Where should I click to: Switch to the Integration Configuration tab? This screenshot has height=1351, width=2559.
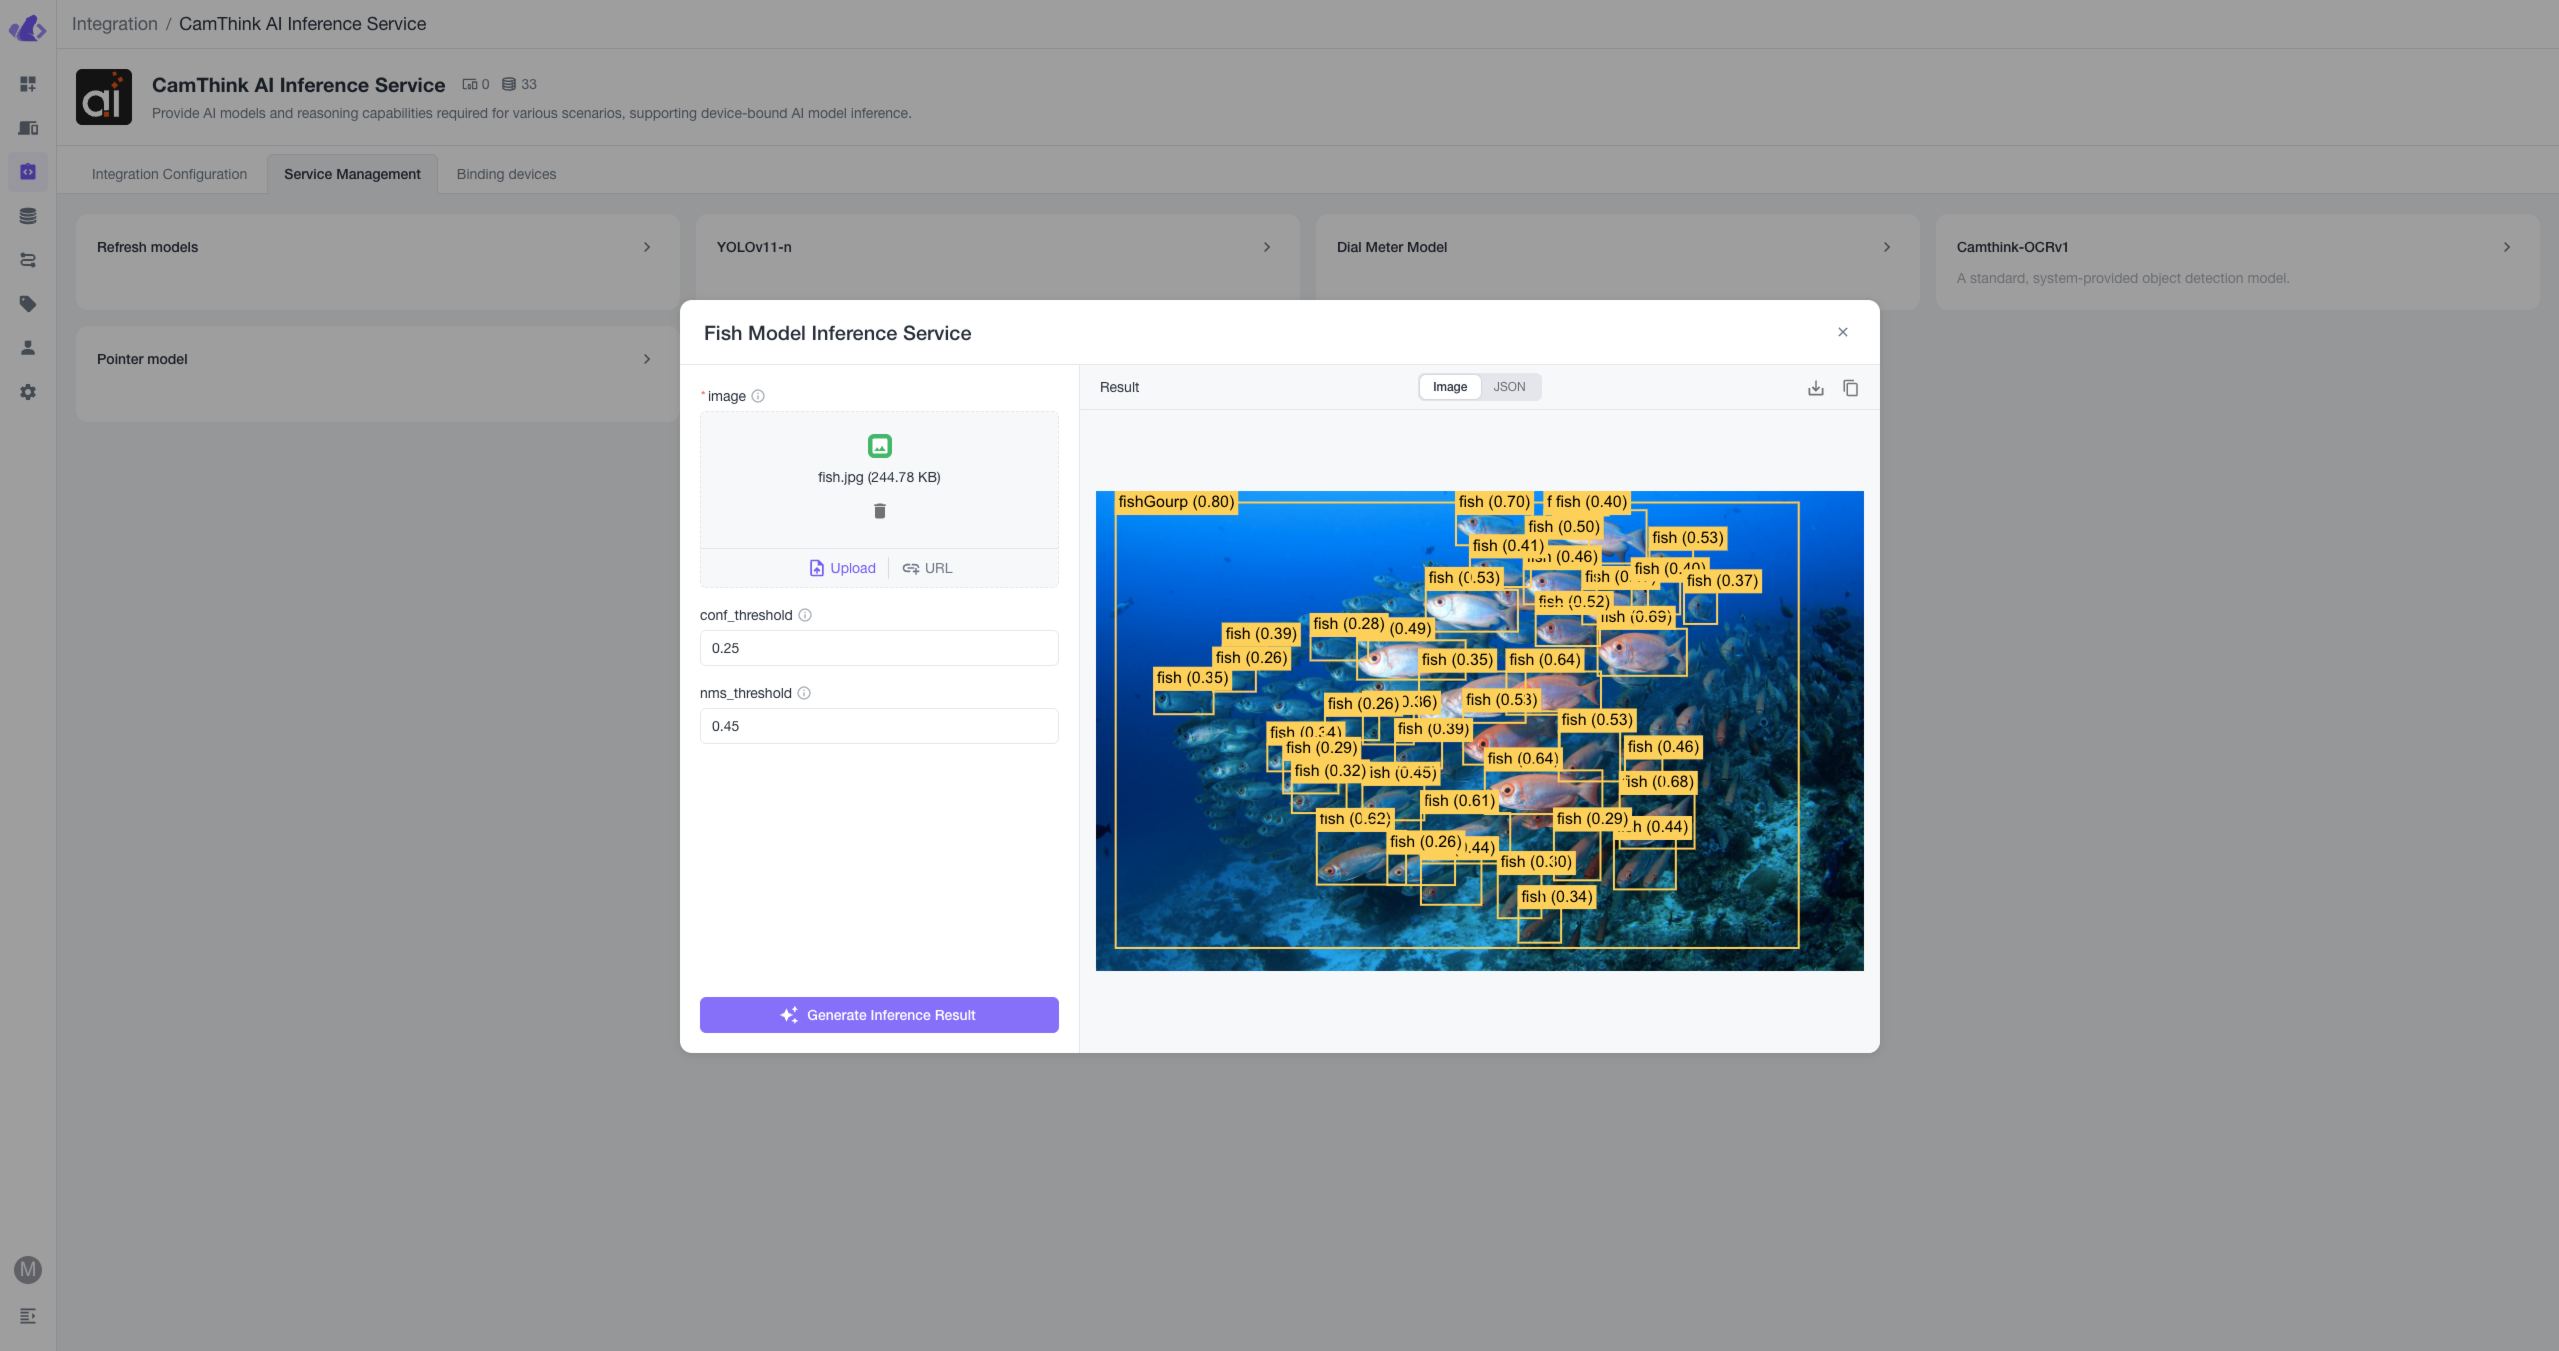tap(169, 173)
